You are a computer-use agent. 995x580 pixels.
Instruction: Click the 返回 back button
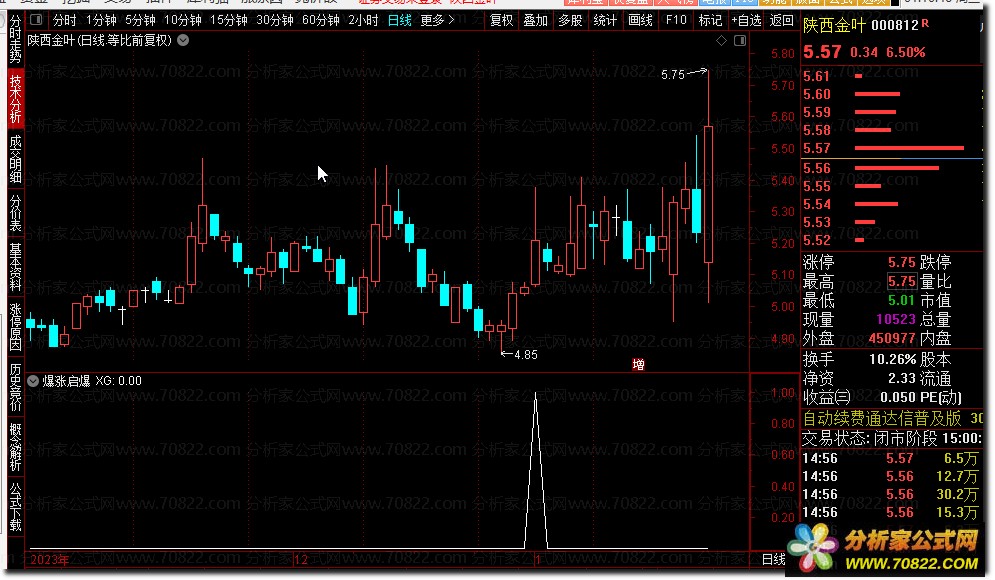pos(781,20)
